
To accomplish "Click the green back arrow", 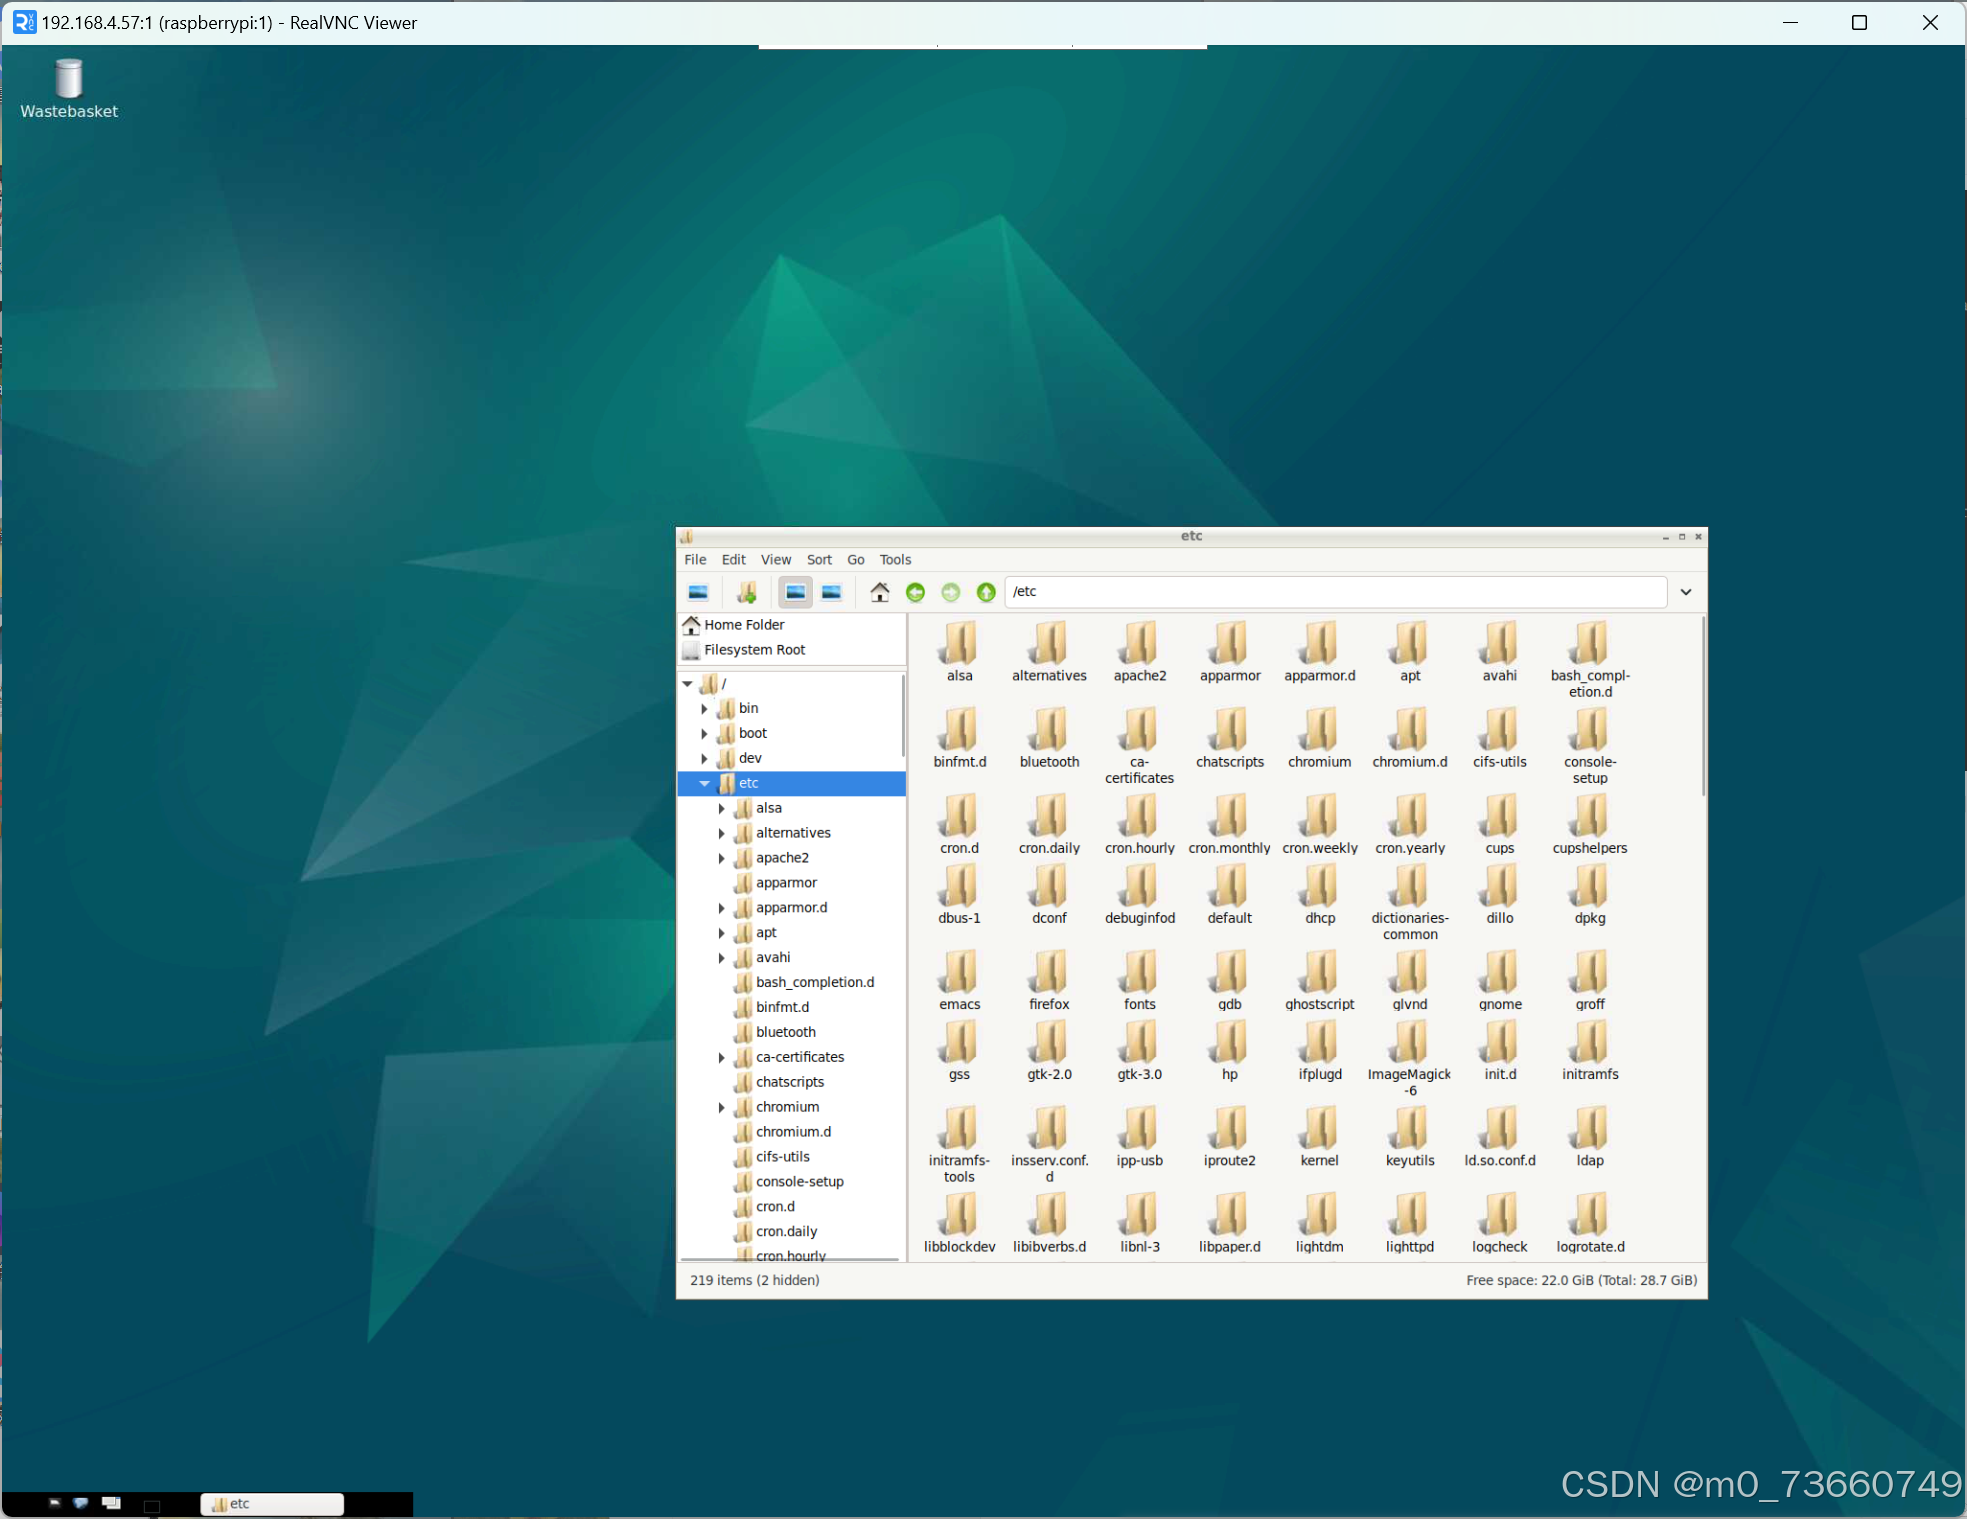I will 915,592.
